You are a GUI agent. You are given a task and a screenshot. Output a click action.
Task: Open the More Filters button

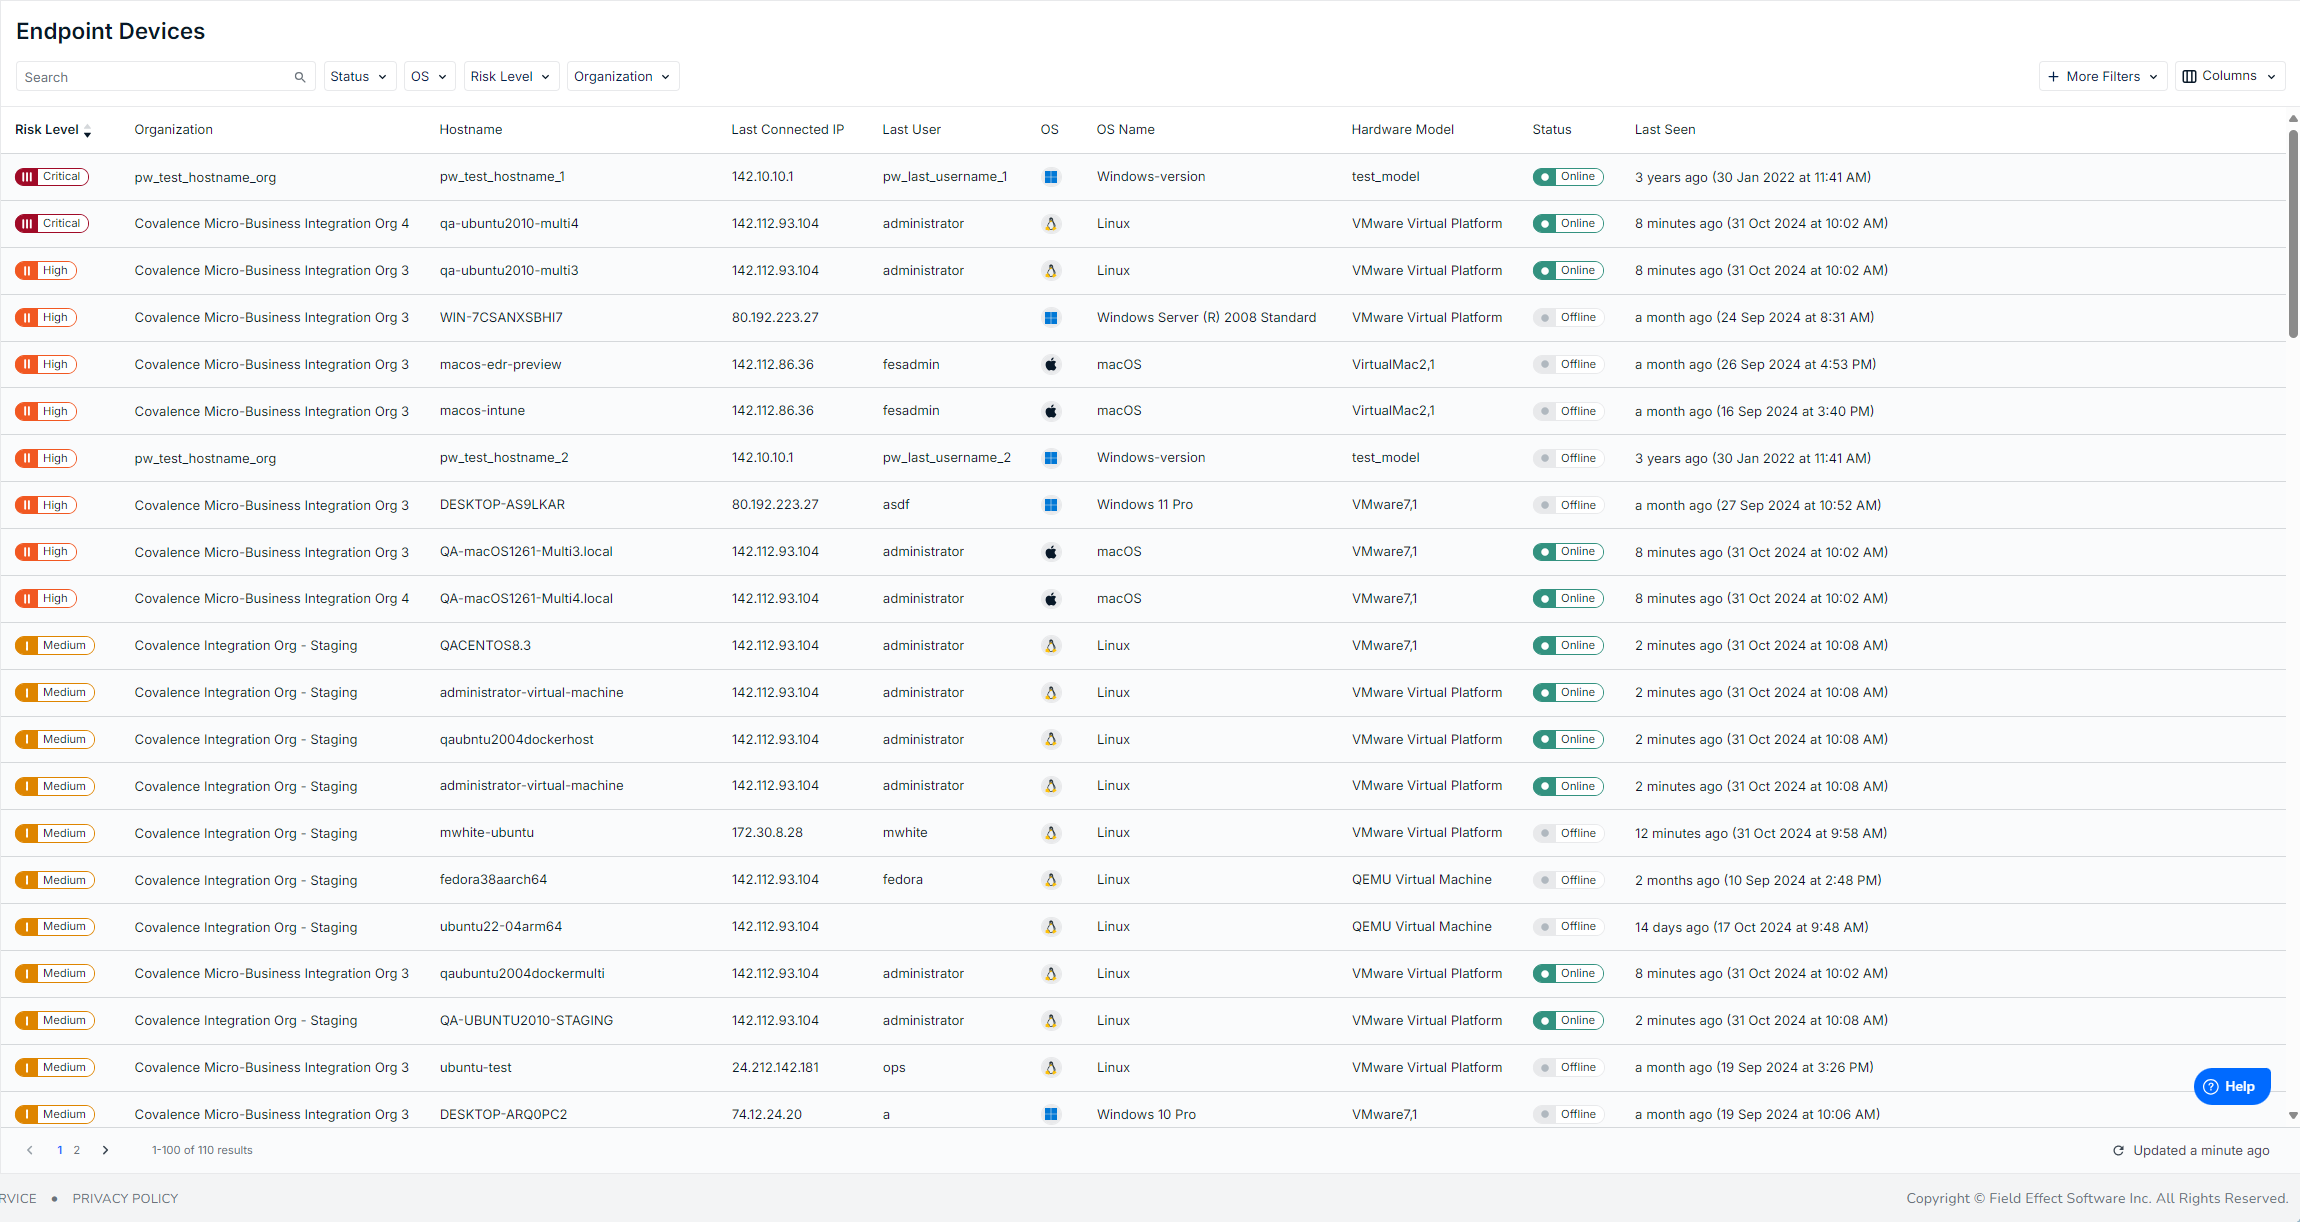click(2102, 77)
